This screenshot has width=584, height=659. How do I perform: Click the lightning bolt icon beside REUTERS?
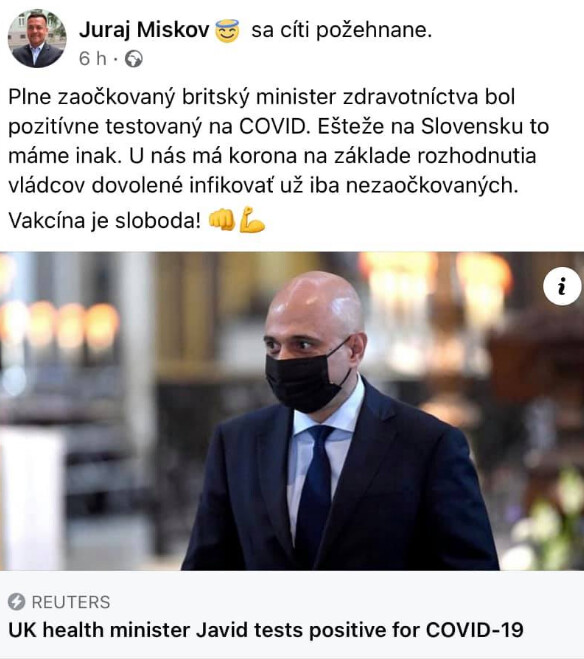pyautogui.click(x=16, y=602)
